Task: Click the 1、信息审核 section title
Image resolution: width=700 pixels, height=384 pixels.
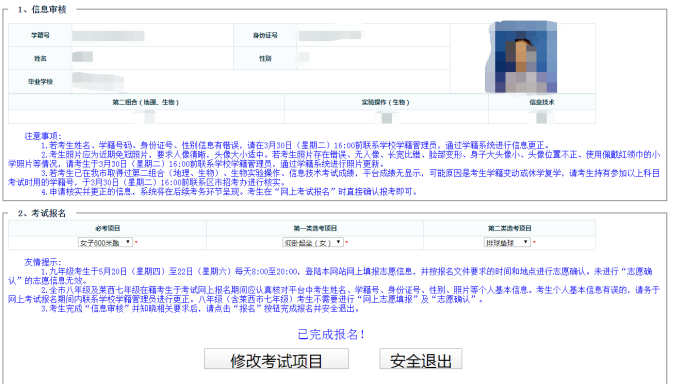Action: tap(42, 9)
